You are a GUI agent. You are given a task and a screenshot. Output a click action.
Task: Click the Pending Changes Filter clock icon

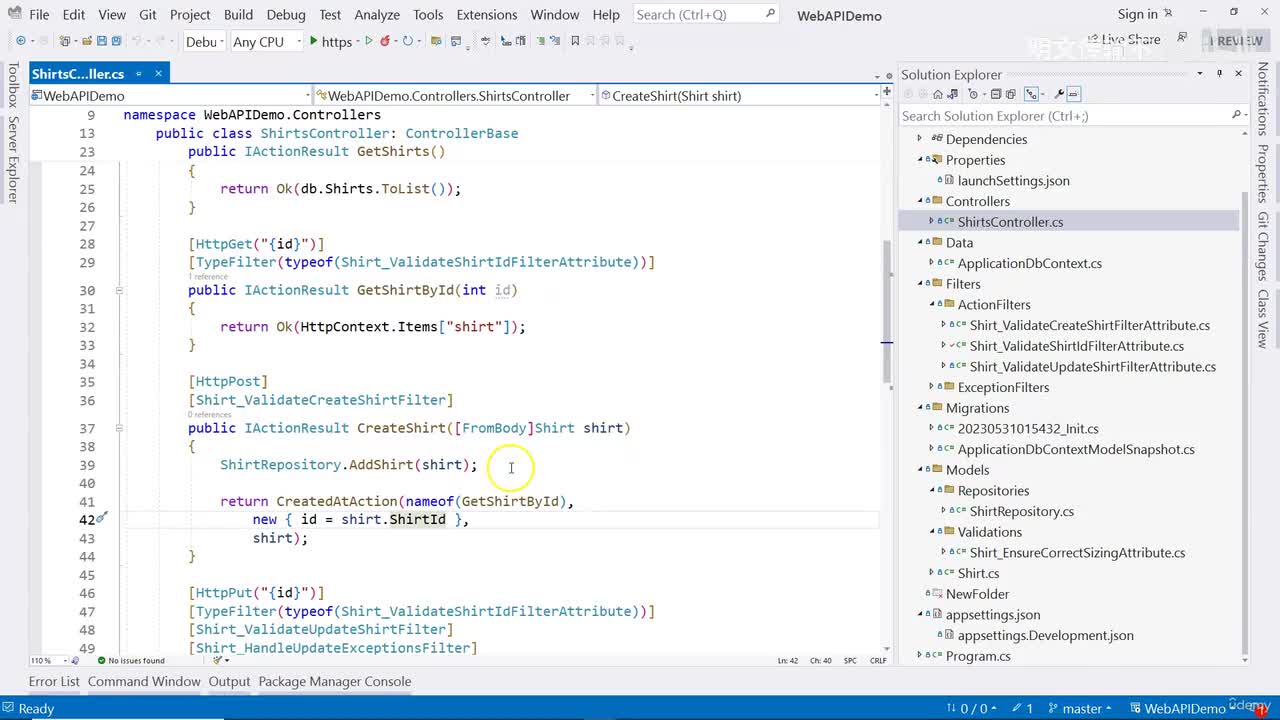click(973, 94)
